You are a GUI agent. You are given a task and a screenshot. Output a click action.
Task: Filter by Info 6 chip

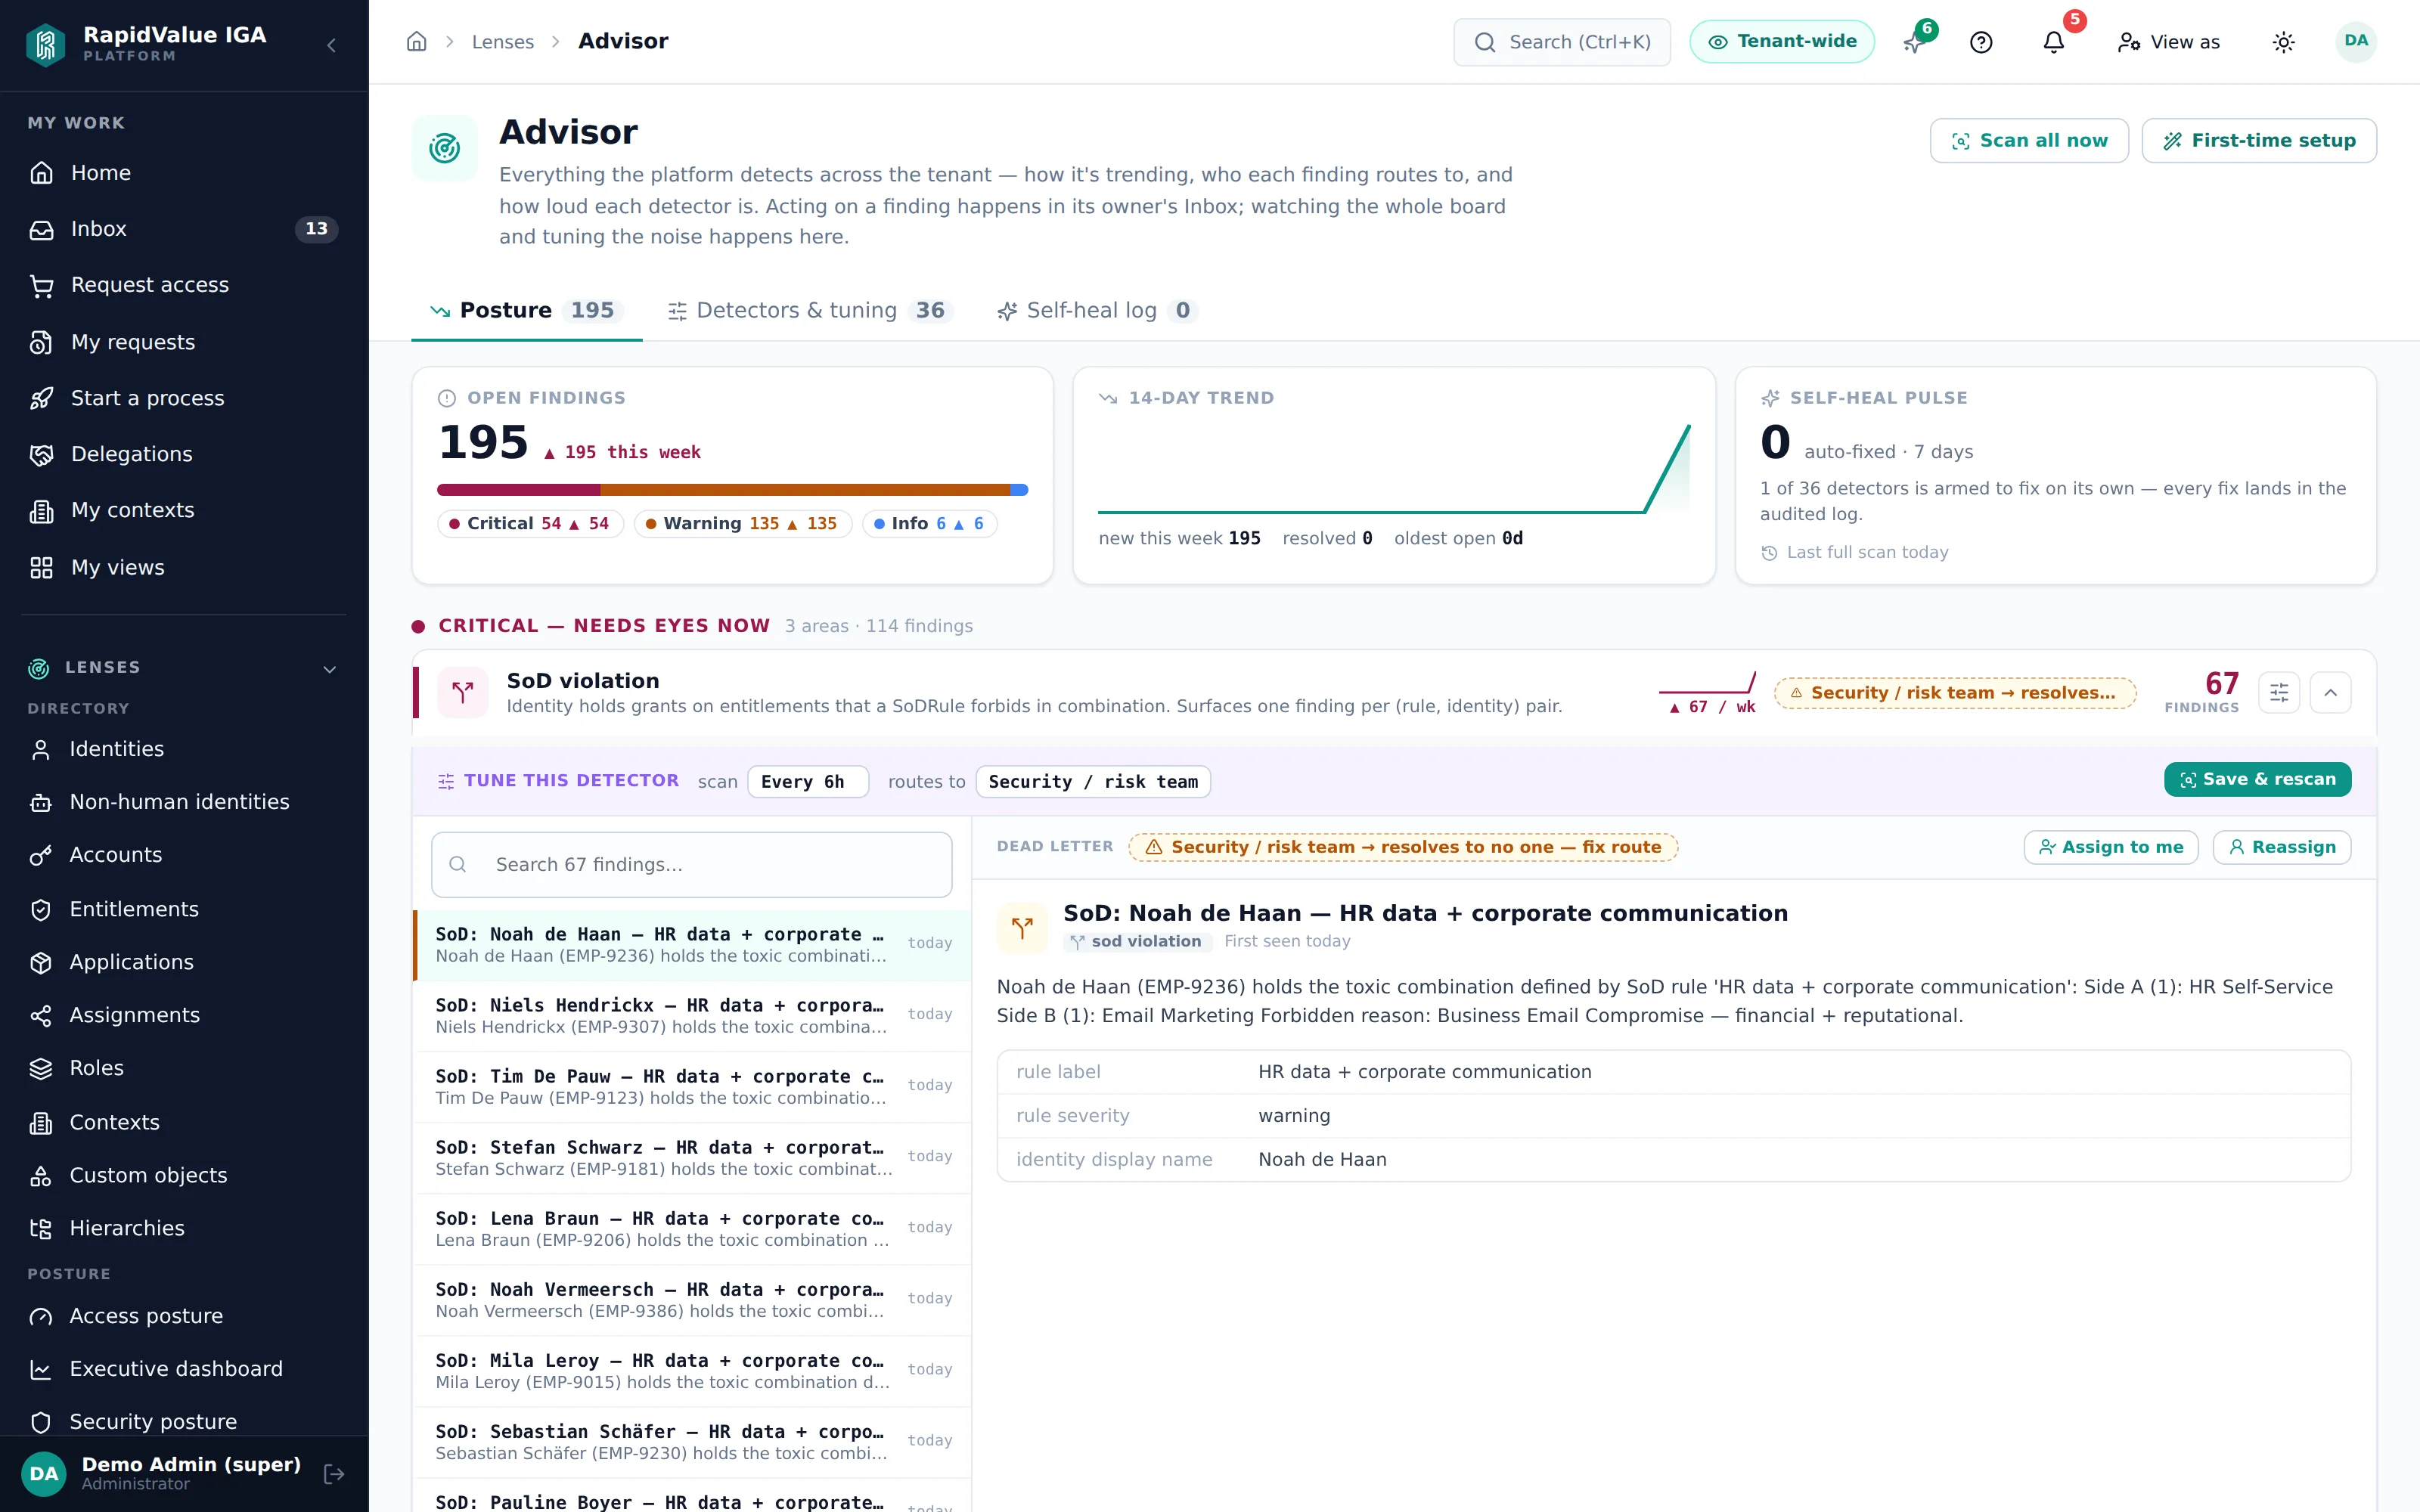pyautogui.click(x=929, y=524)
